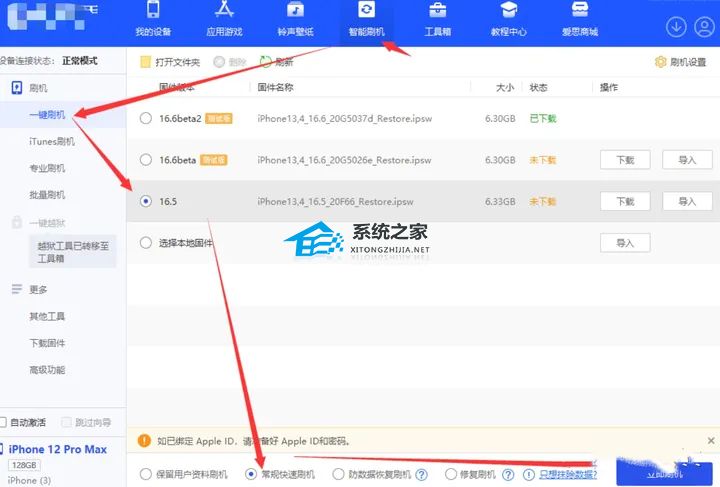Image resolution: width=720 pixels, height=487 pixels.
Task: Tick the 自动激活 auto-activate checkbox
Action: tap(5, 422)
